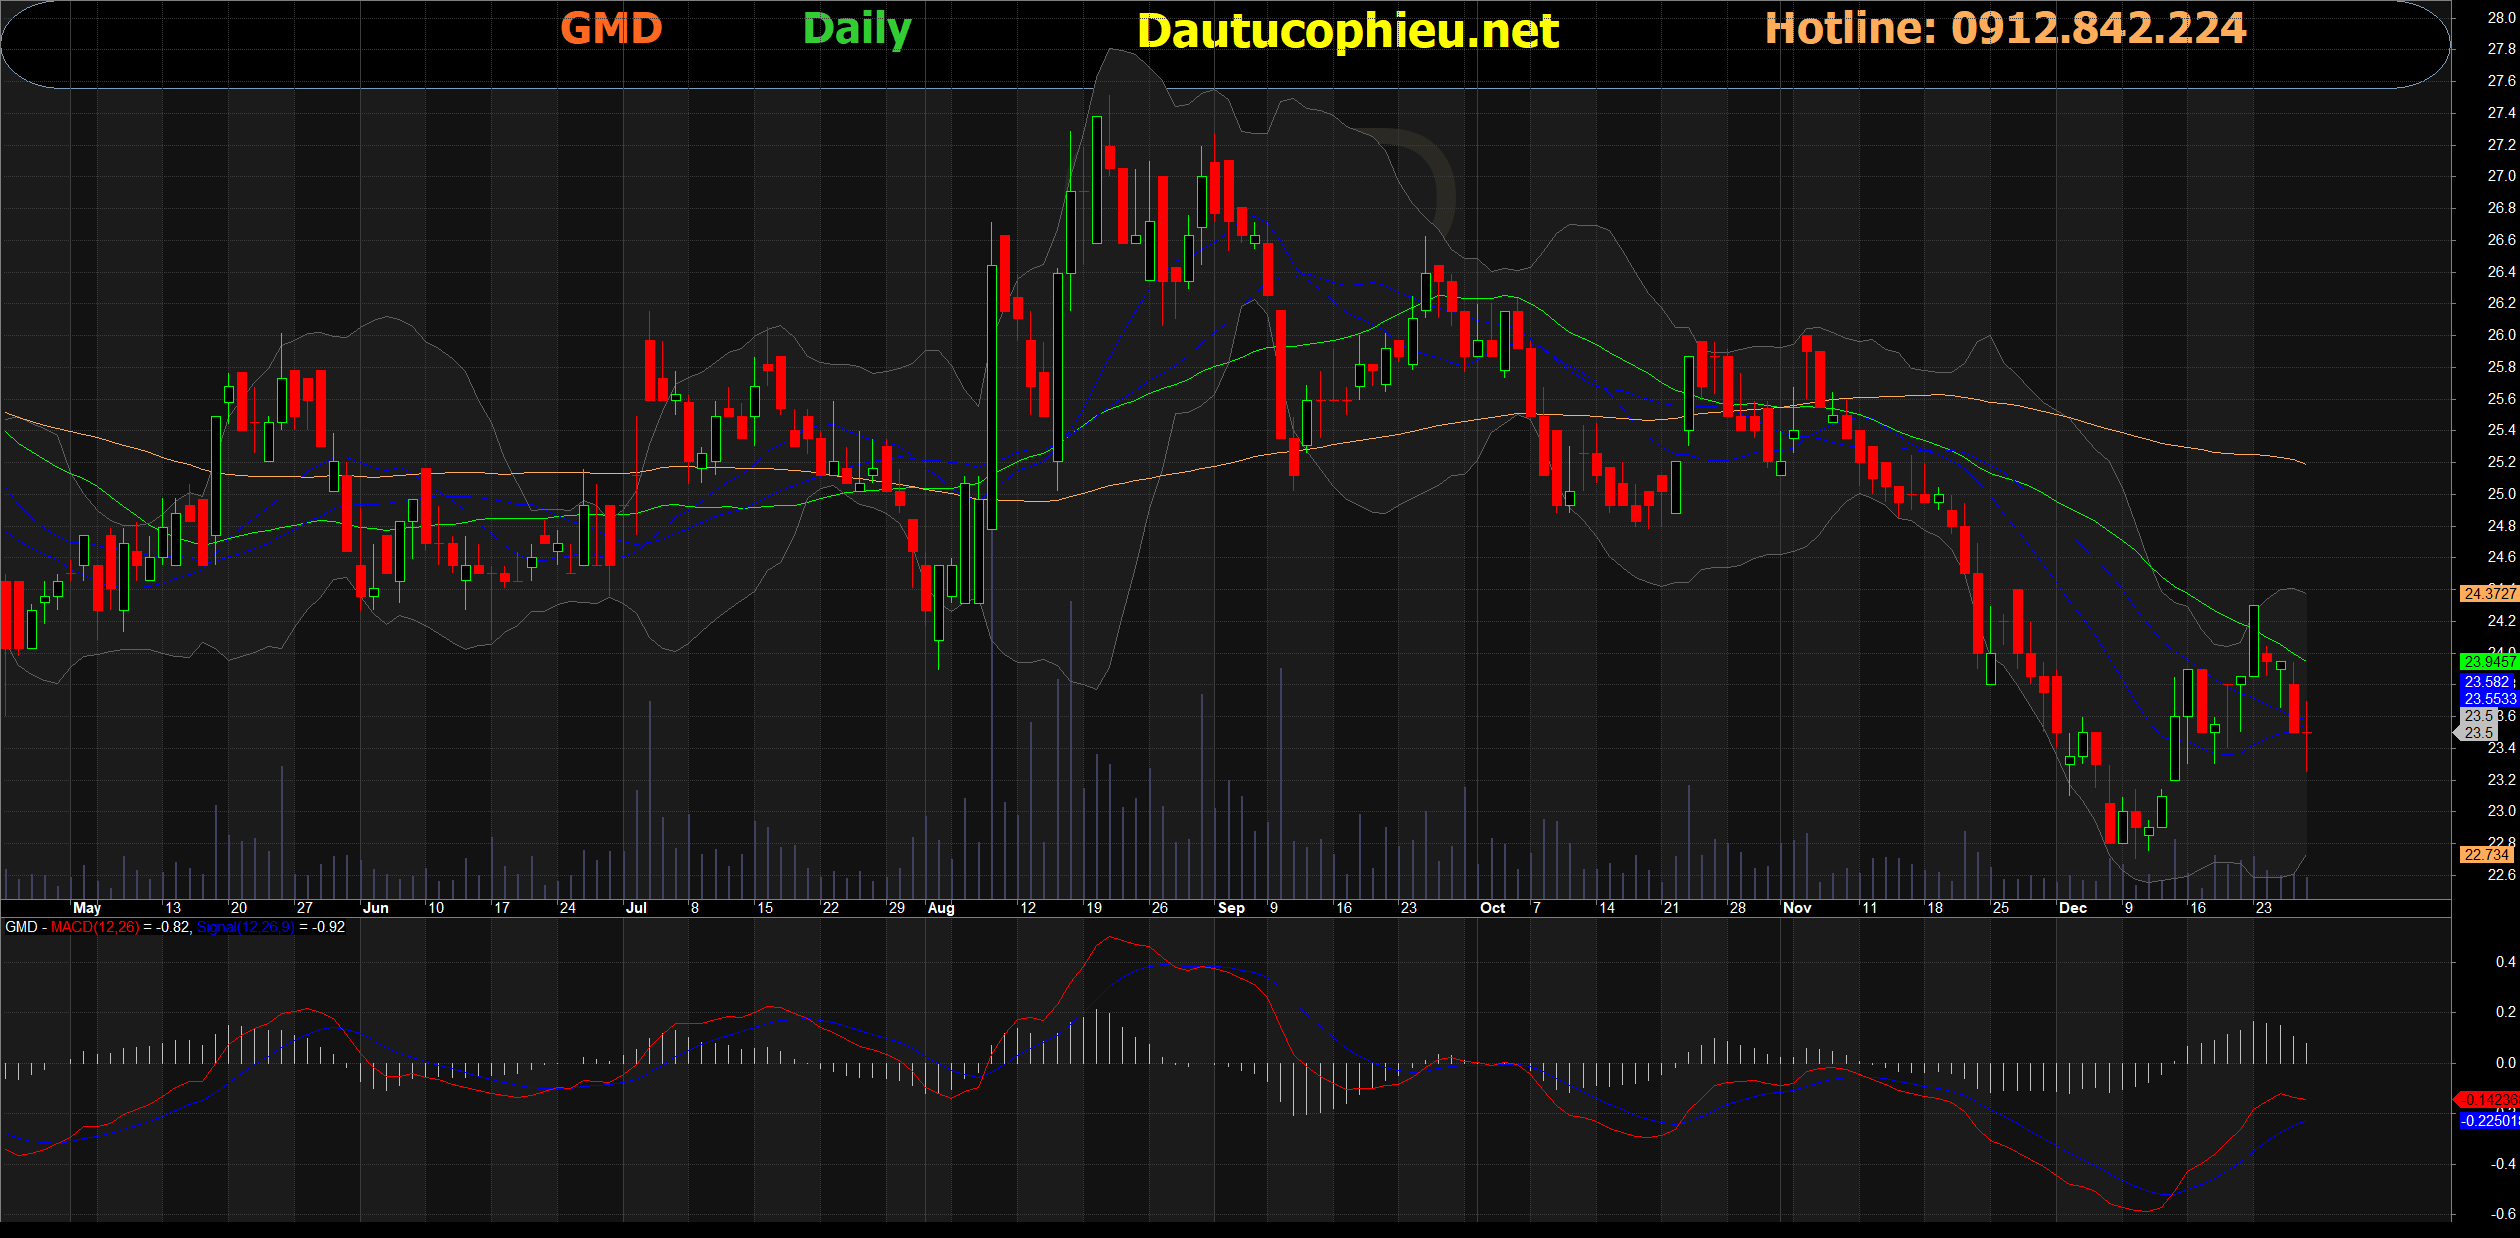The image size is (2520, 1238).
Task: Click the date label 10 after Jun
Action: click(436, 908)
